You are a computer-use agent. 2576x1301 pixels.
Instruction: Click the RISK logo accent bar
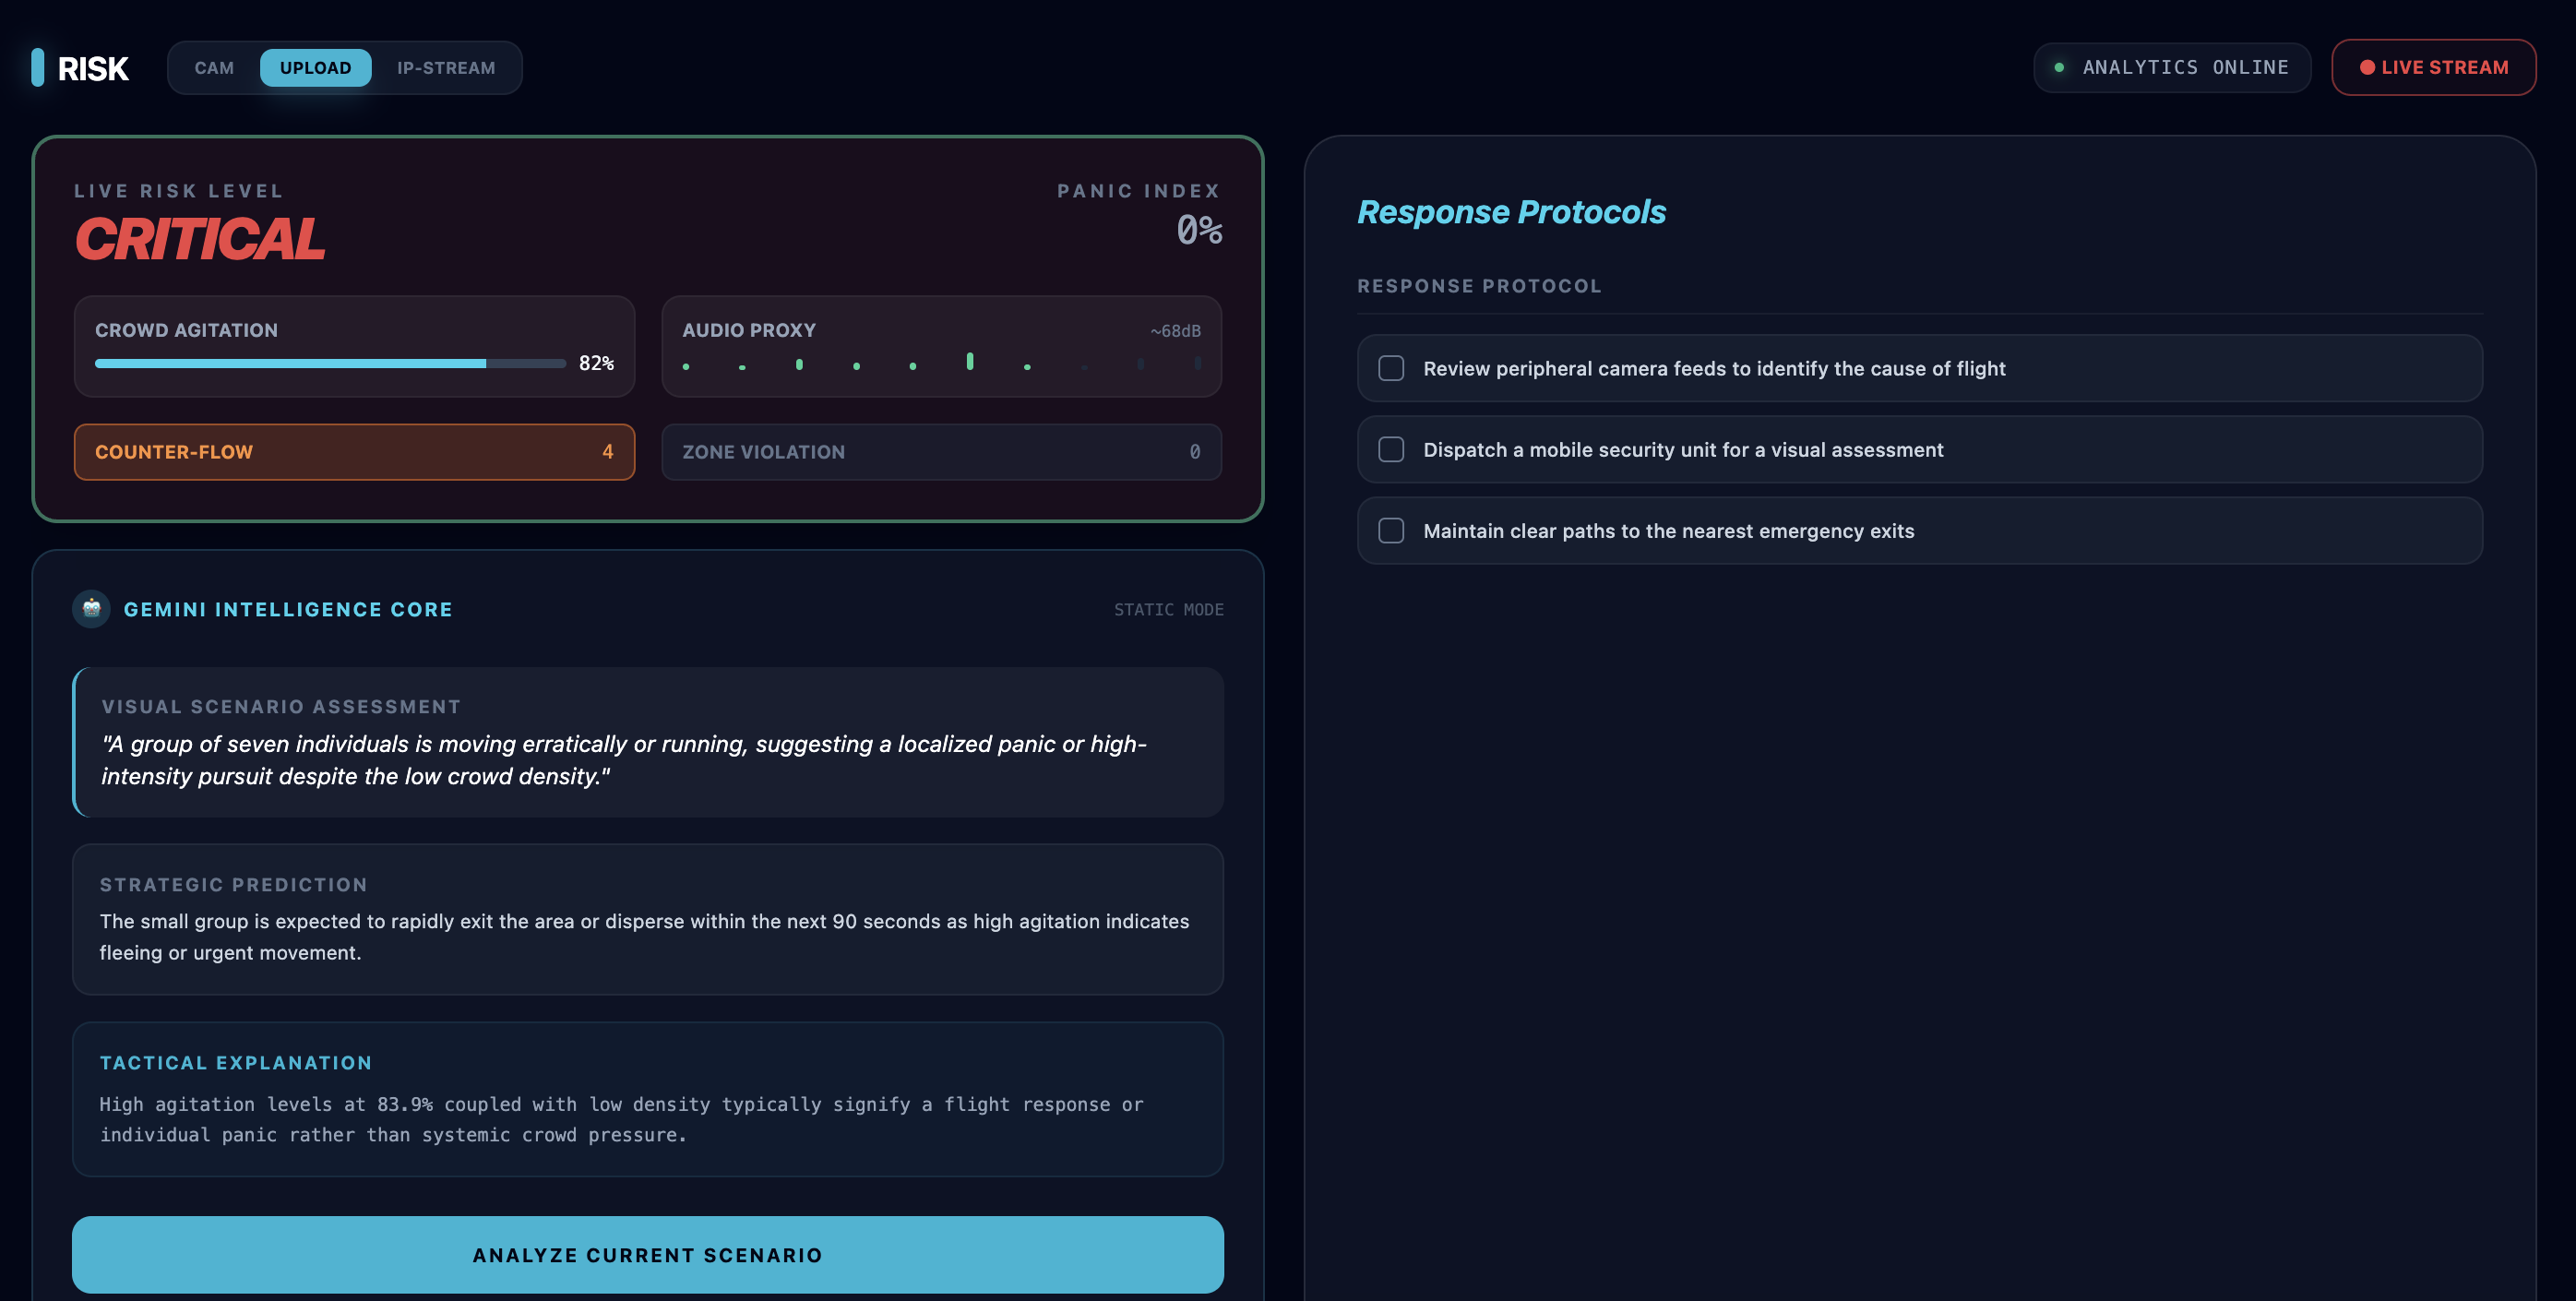click(38, 68)
